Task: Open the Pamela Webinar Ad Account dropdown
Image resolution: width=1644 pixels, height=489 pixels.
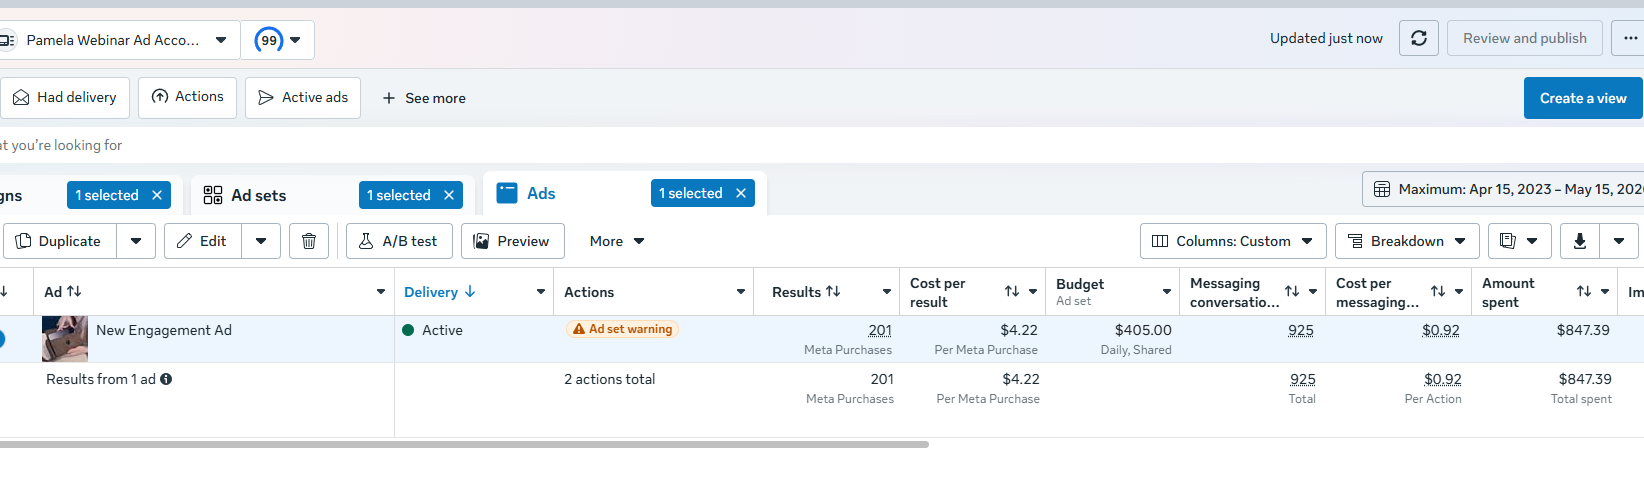Action: 118,40
